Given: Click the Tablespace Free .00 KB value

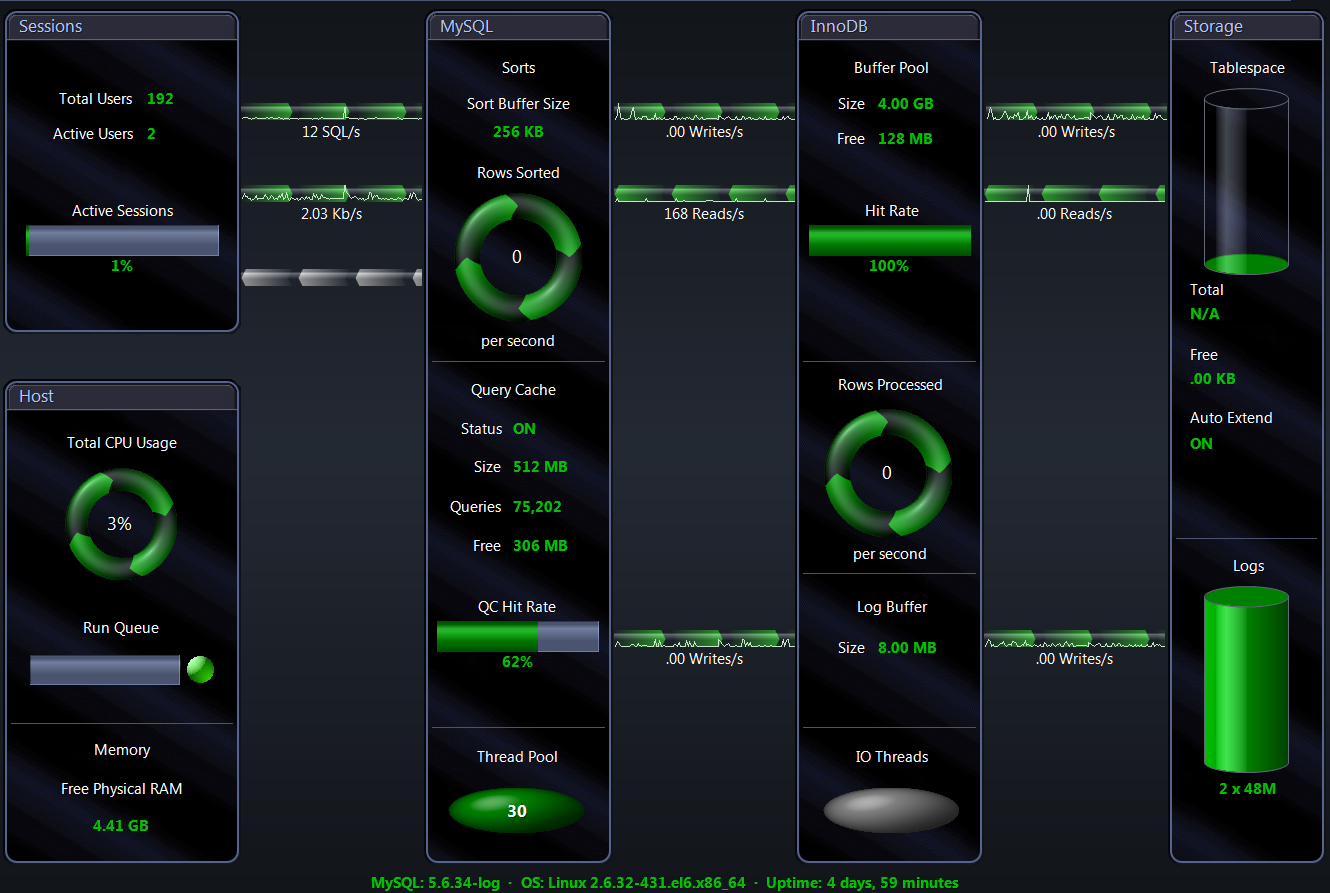Looking at the screenshot, I should (x=1213, y=379).
